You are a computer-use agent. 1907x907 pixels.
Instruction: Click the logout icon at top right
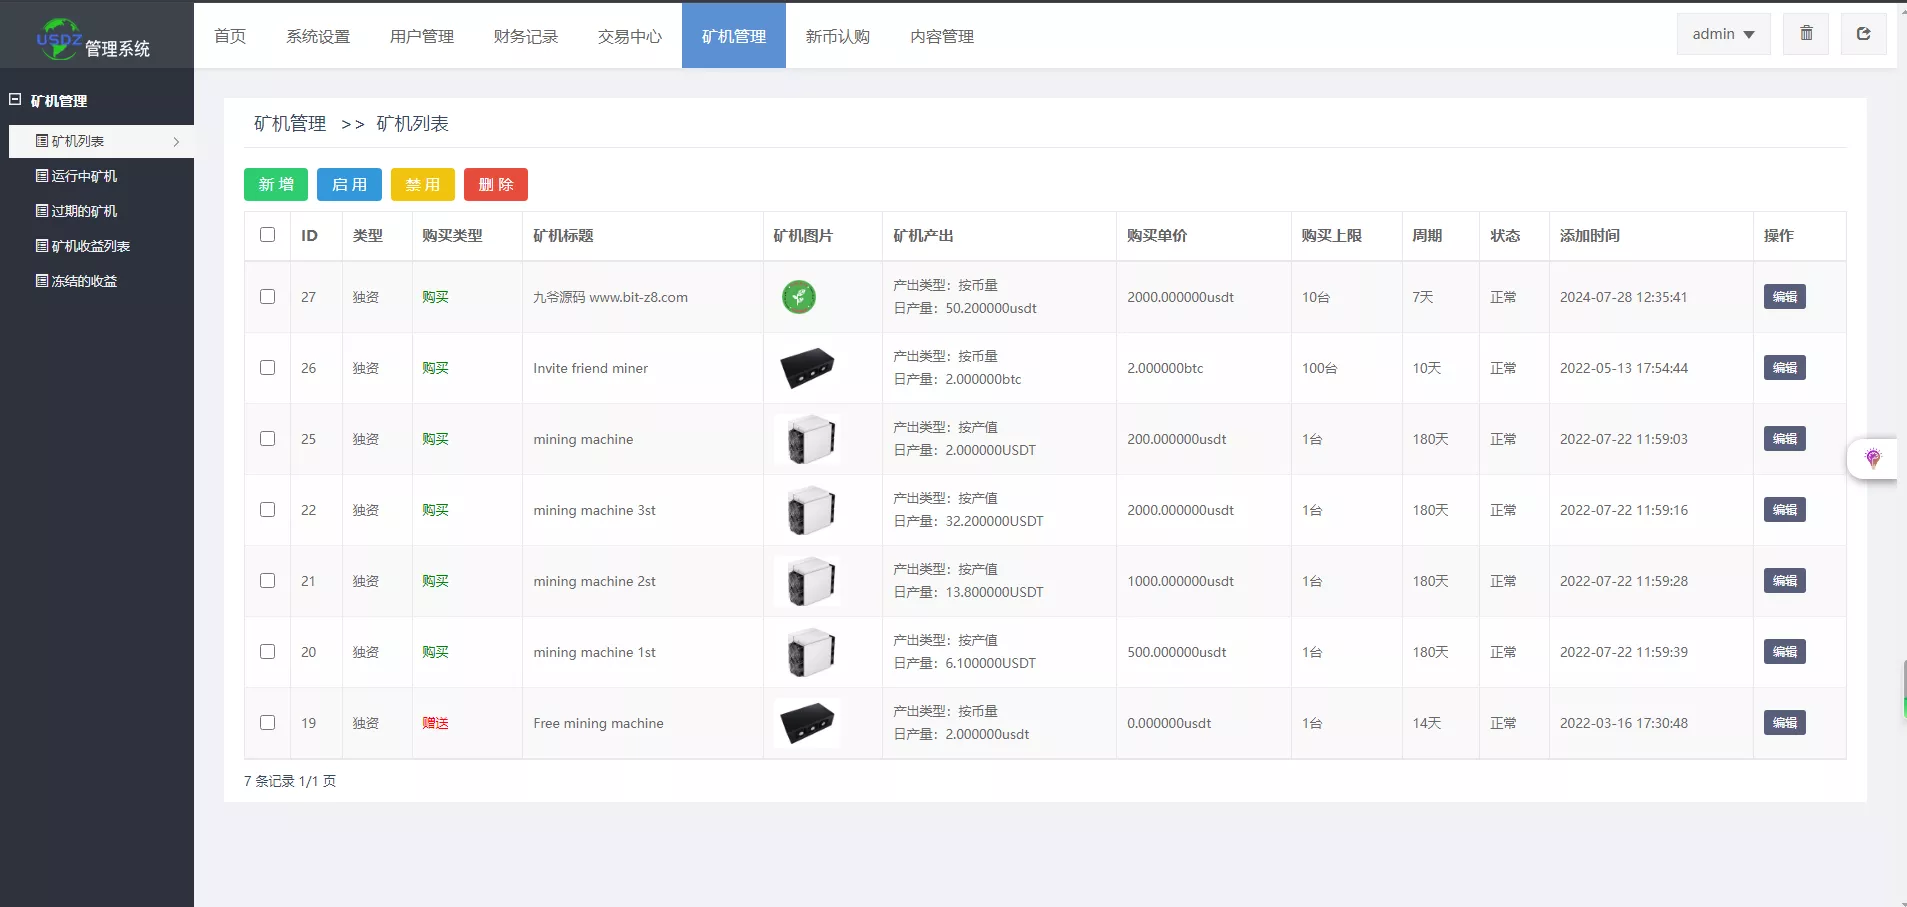1863,33
